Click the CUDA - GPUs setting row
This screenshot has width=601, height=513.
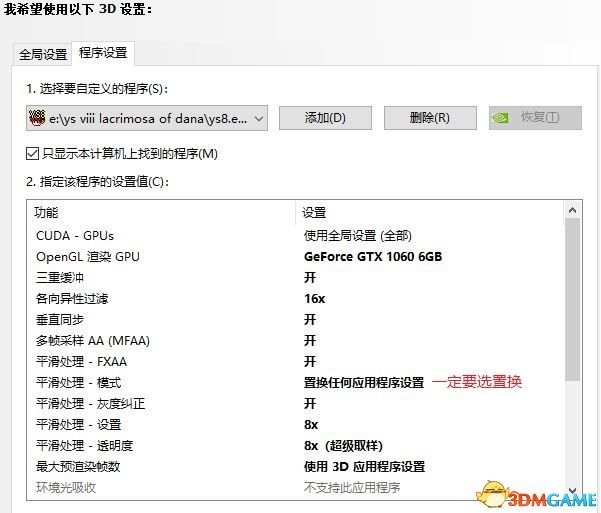click(x=75, y=235)
